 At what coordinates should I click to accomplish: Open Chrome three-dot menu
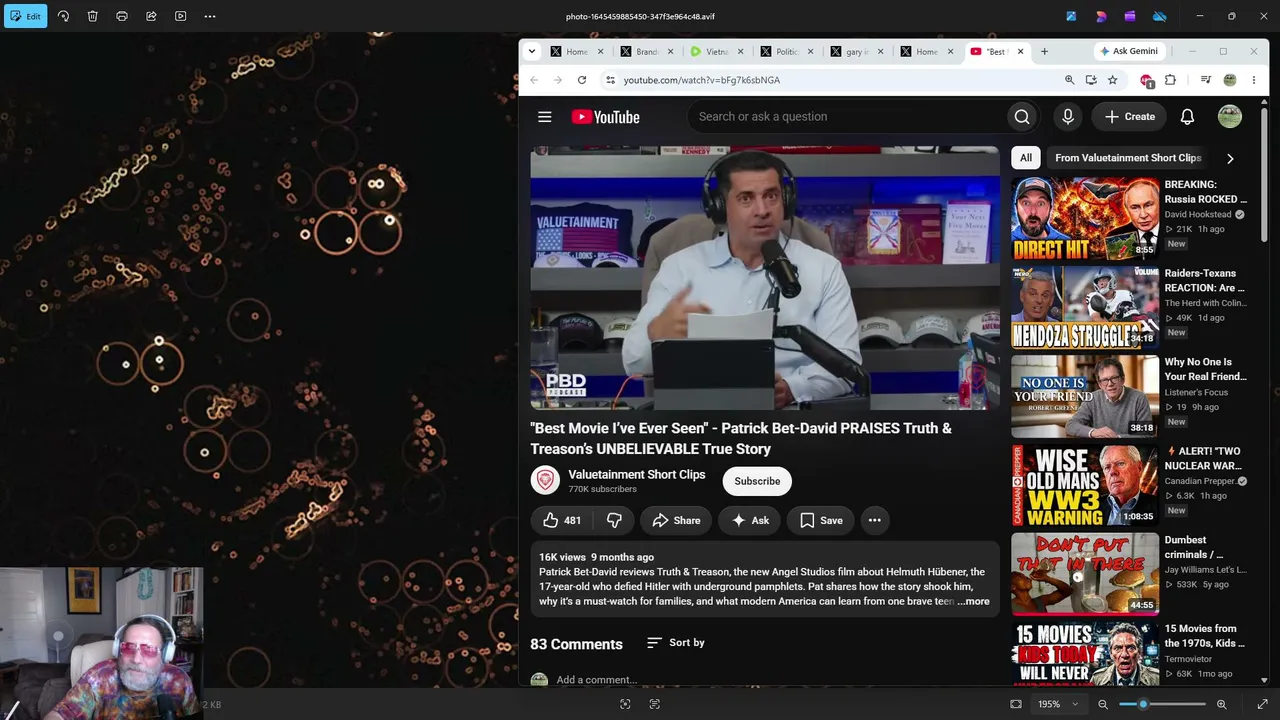(1253, 80)
